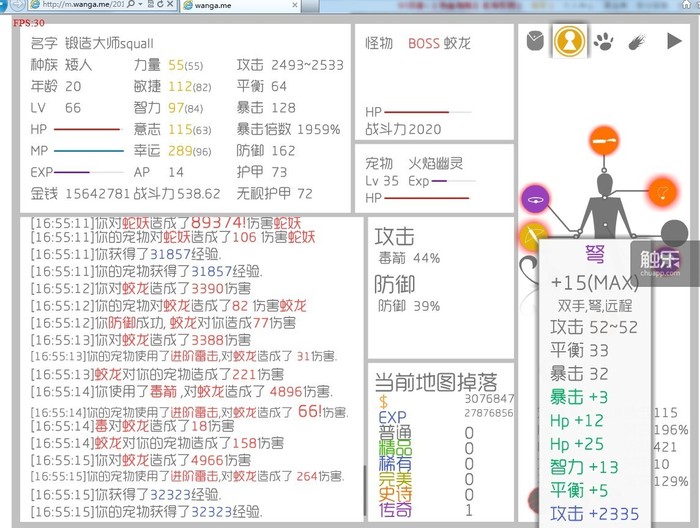Select the empty gray equipment slot
This screenshot has width=700, height=528.
[x=674, y=233]
